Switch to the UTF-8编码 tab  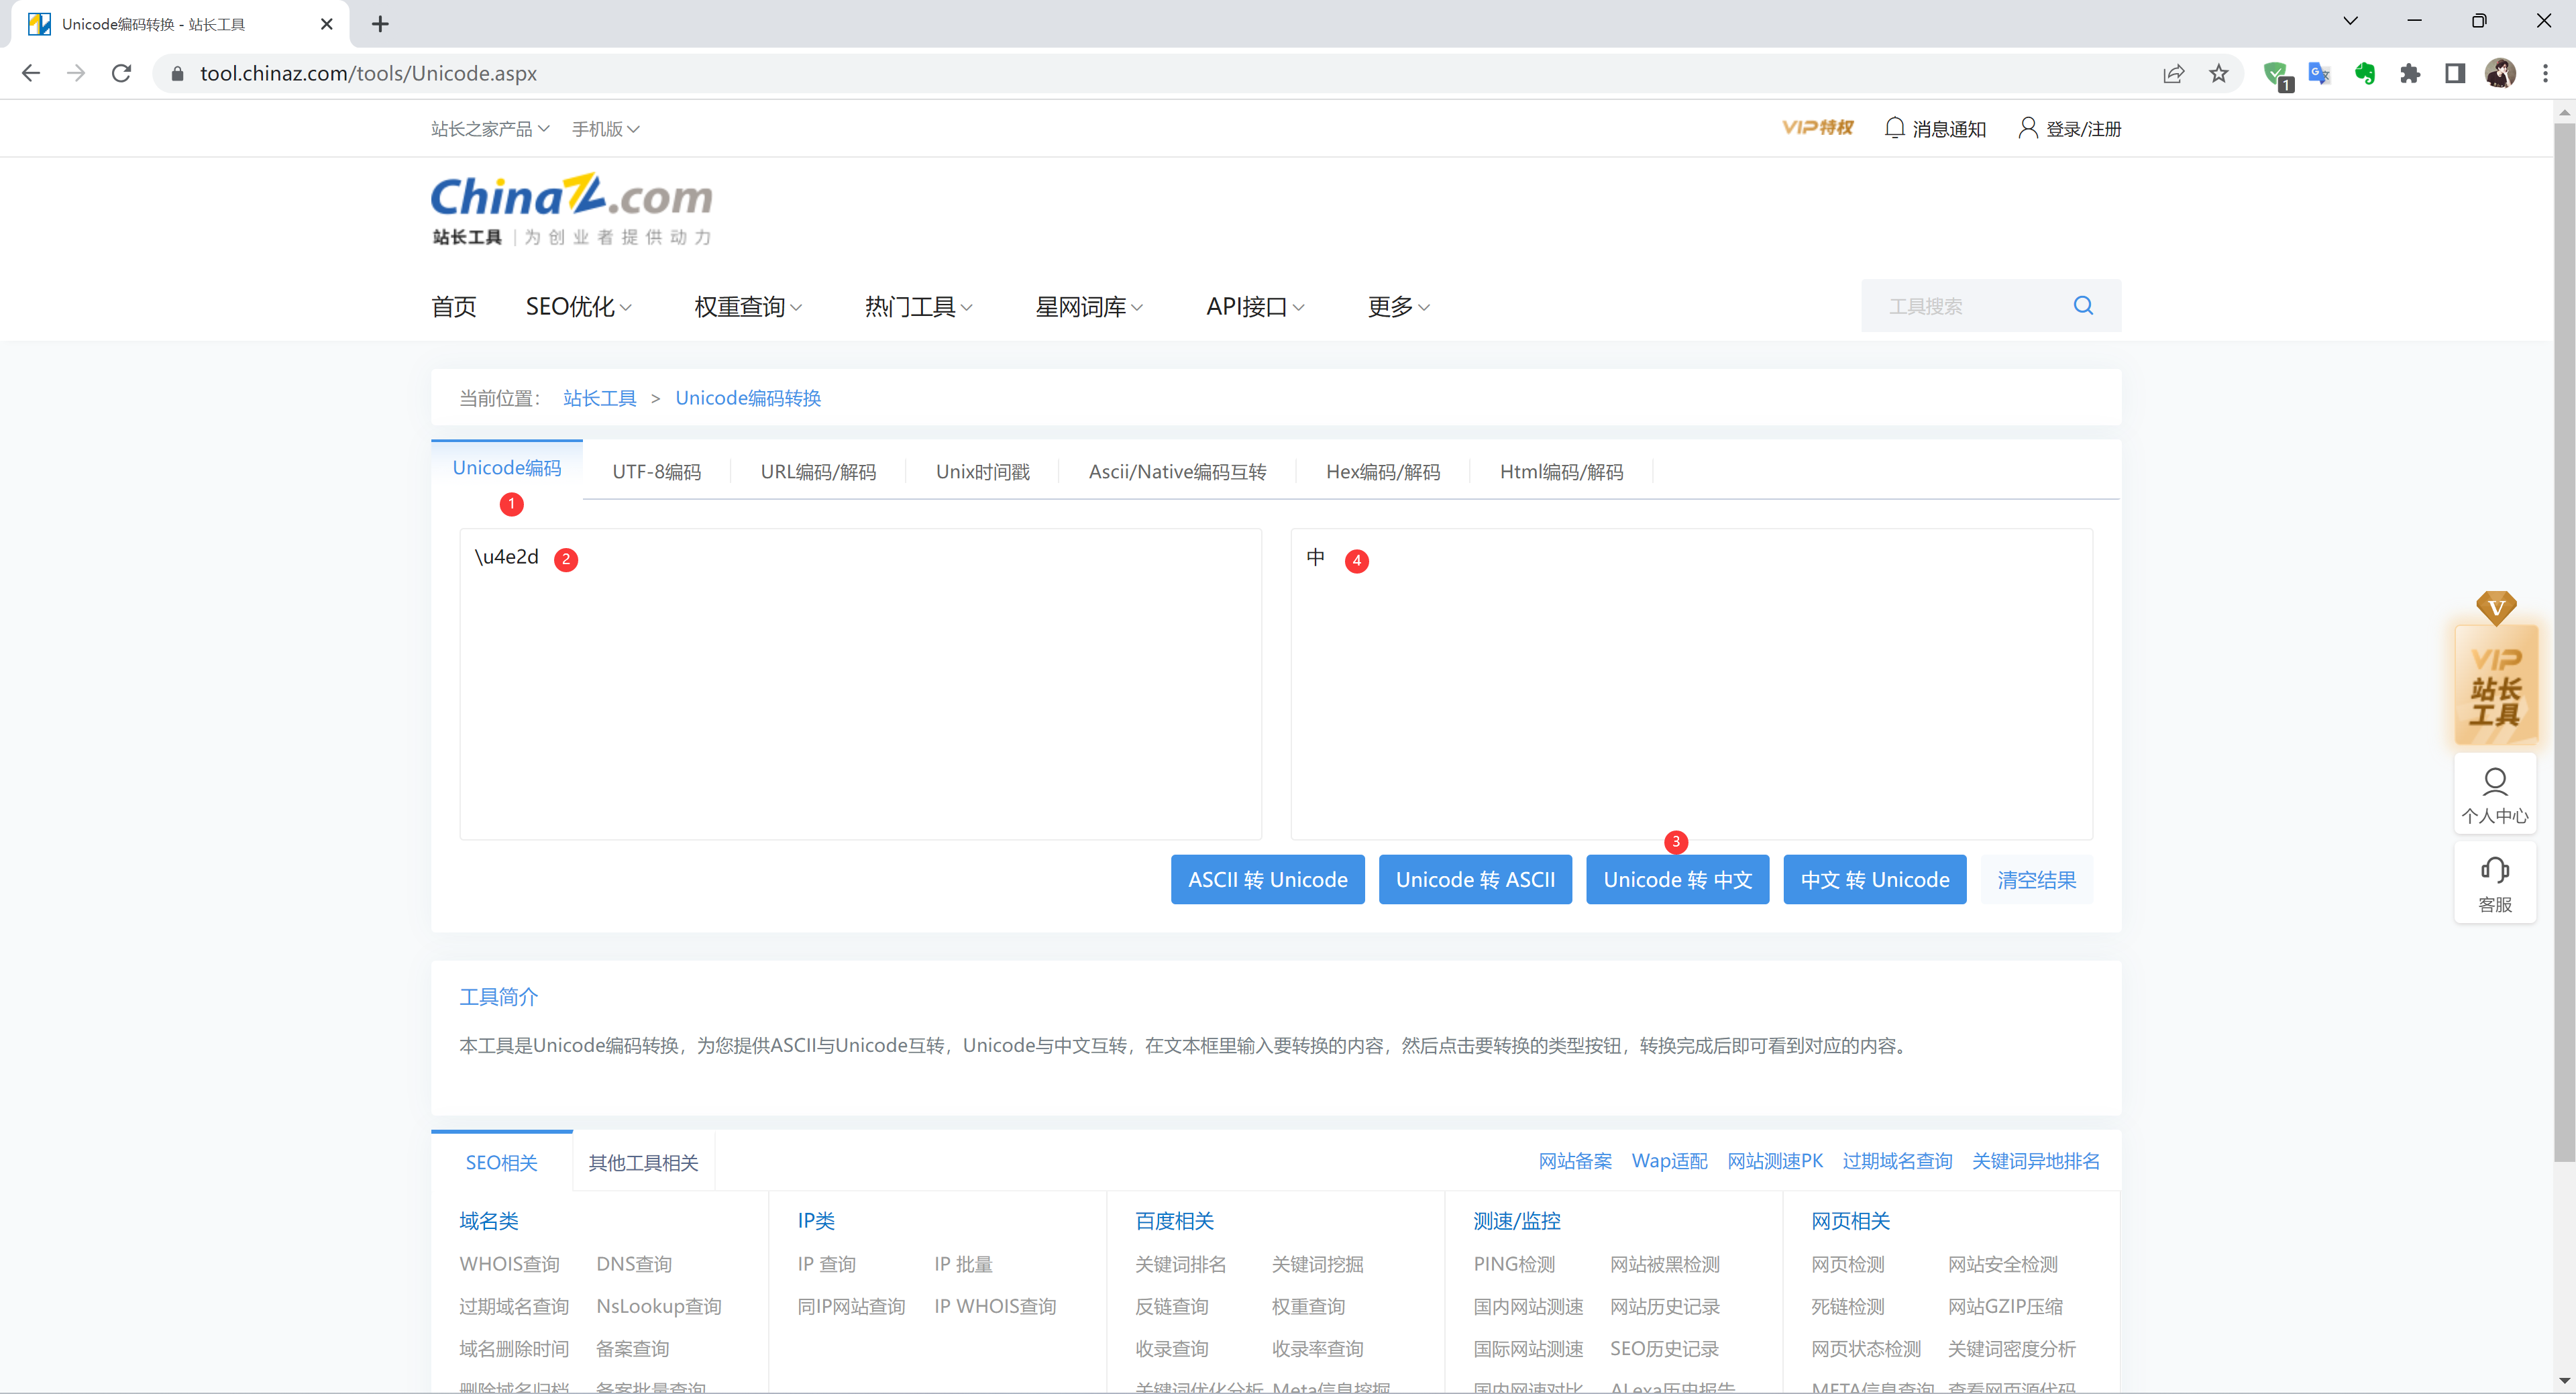pyautogui.click(x=657, y=471)
